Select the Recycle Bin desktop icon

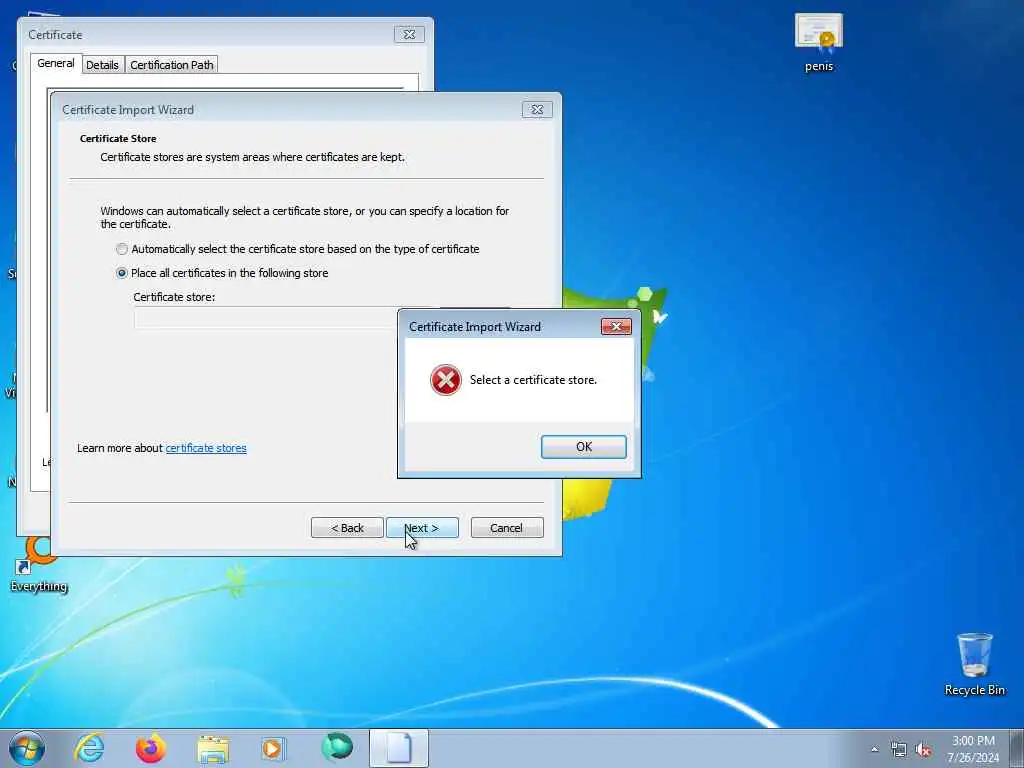974,664
